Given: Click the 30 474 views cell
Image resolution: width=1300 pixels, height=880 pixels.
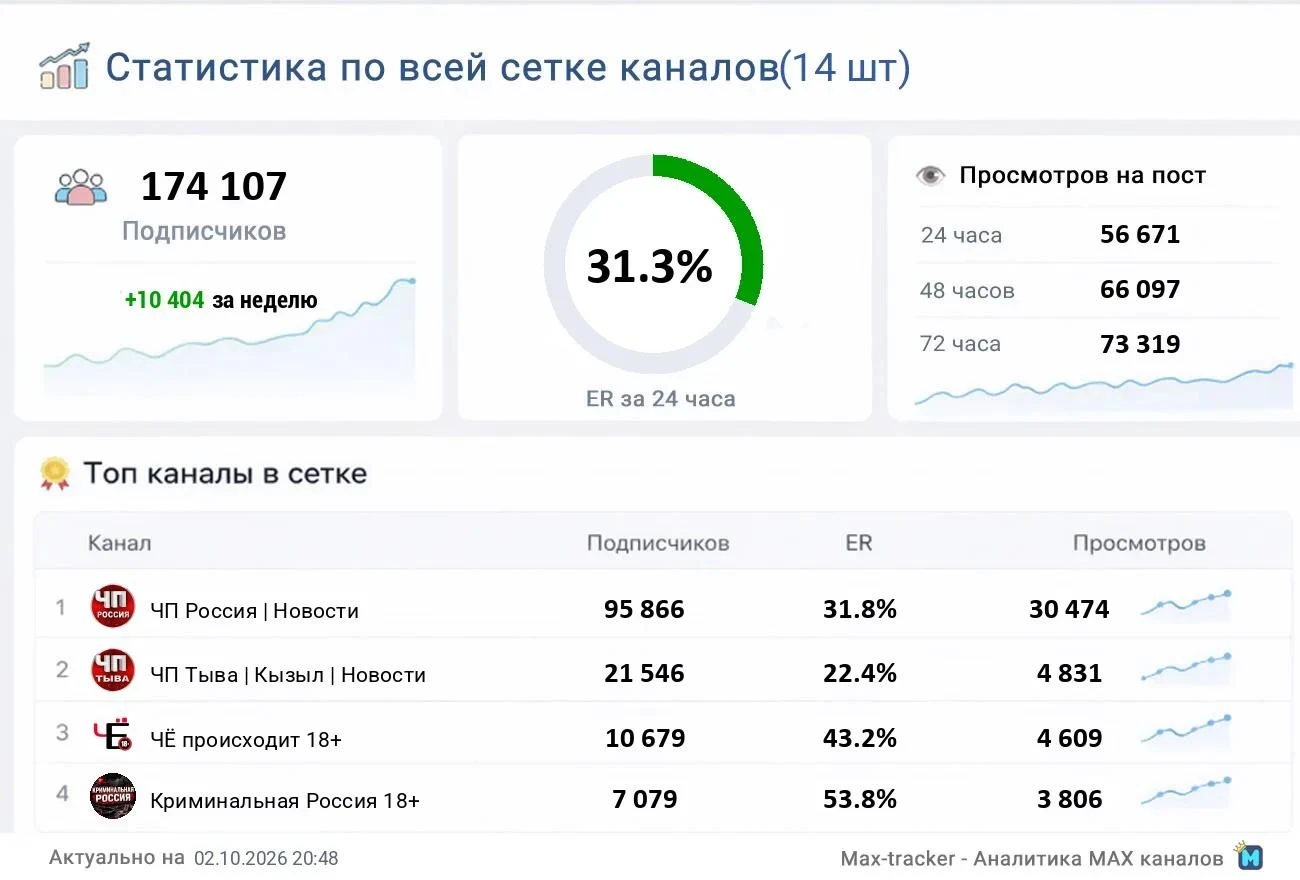Looking at the screenshot, I should (1069, 609).
